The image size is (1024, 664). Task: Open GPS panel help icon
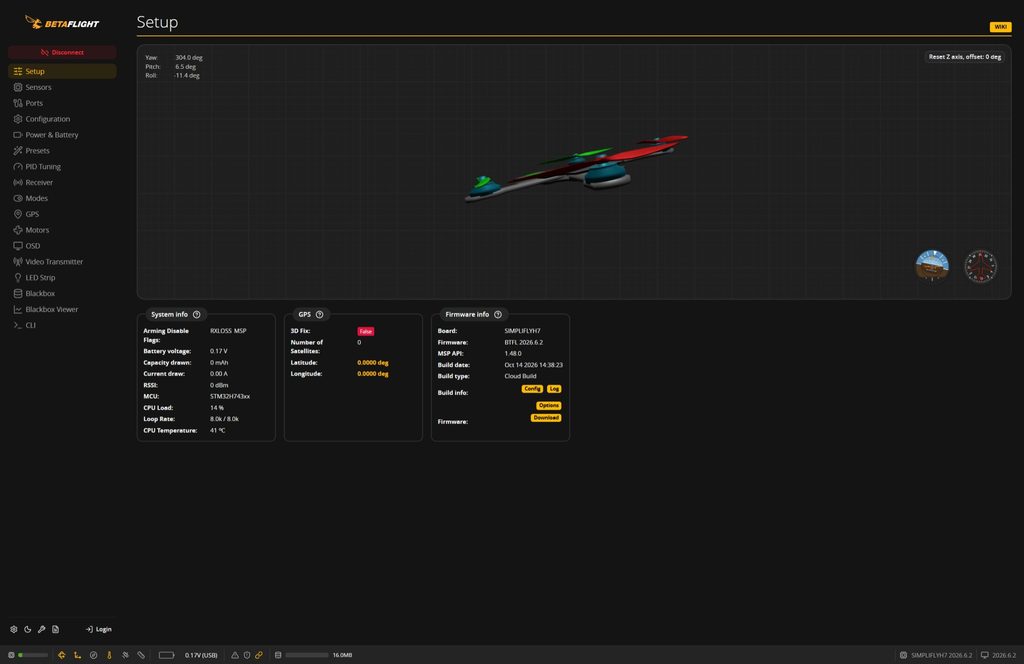tap(319, 315)
